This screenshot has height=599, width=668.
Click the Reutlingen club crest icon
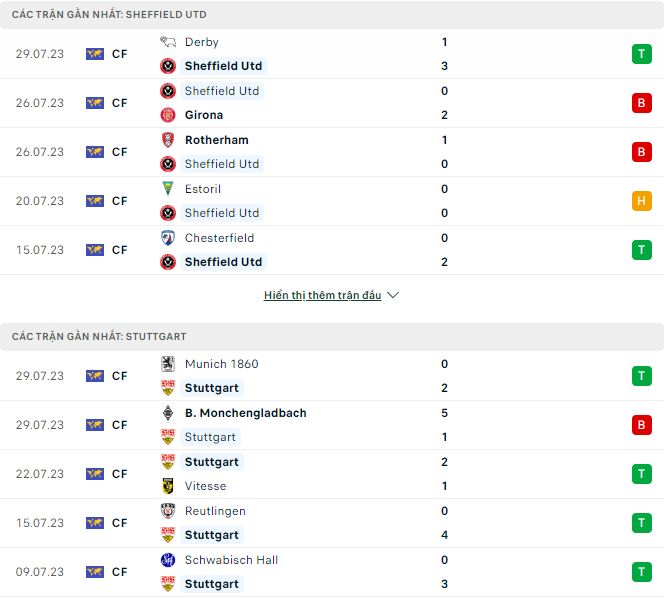[x=168, y=511]
